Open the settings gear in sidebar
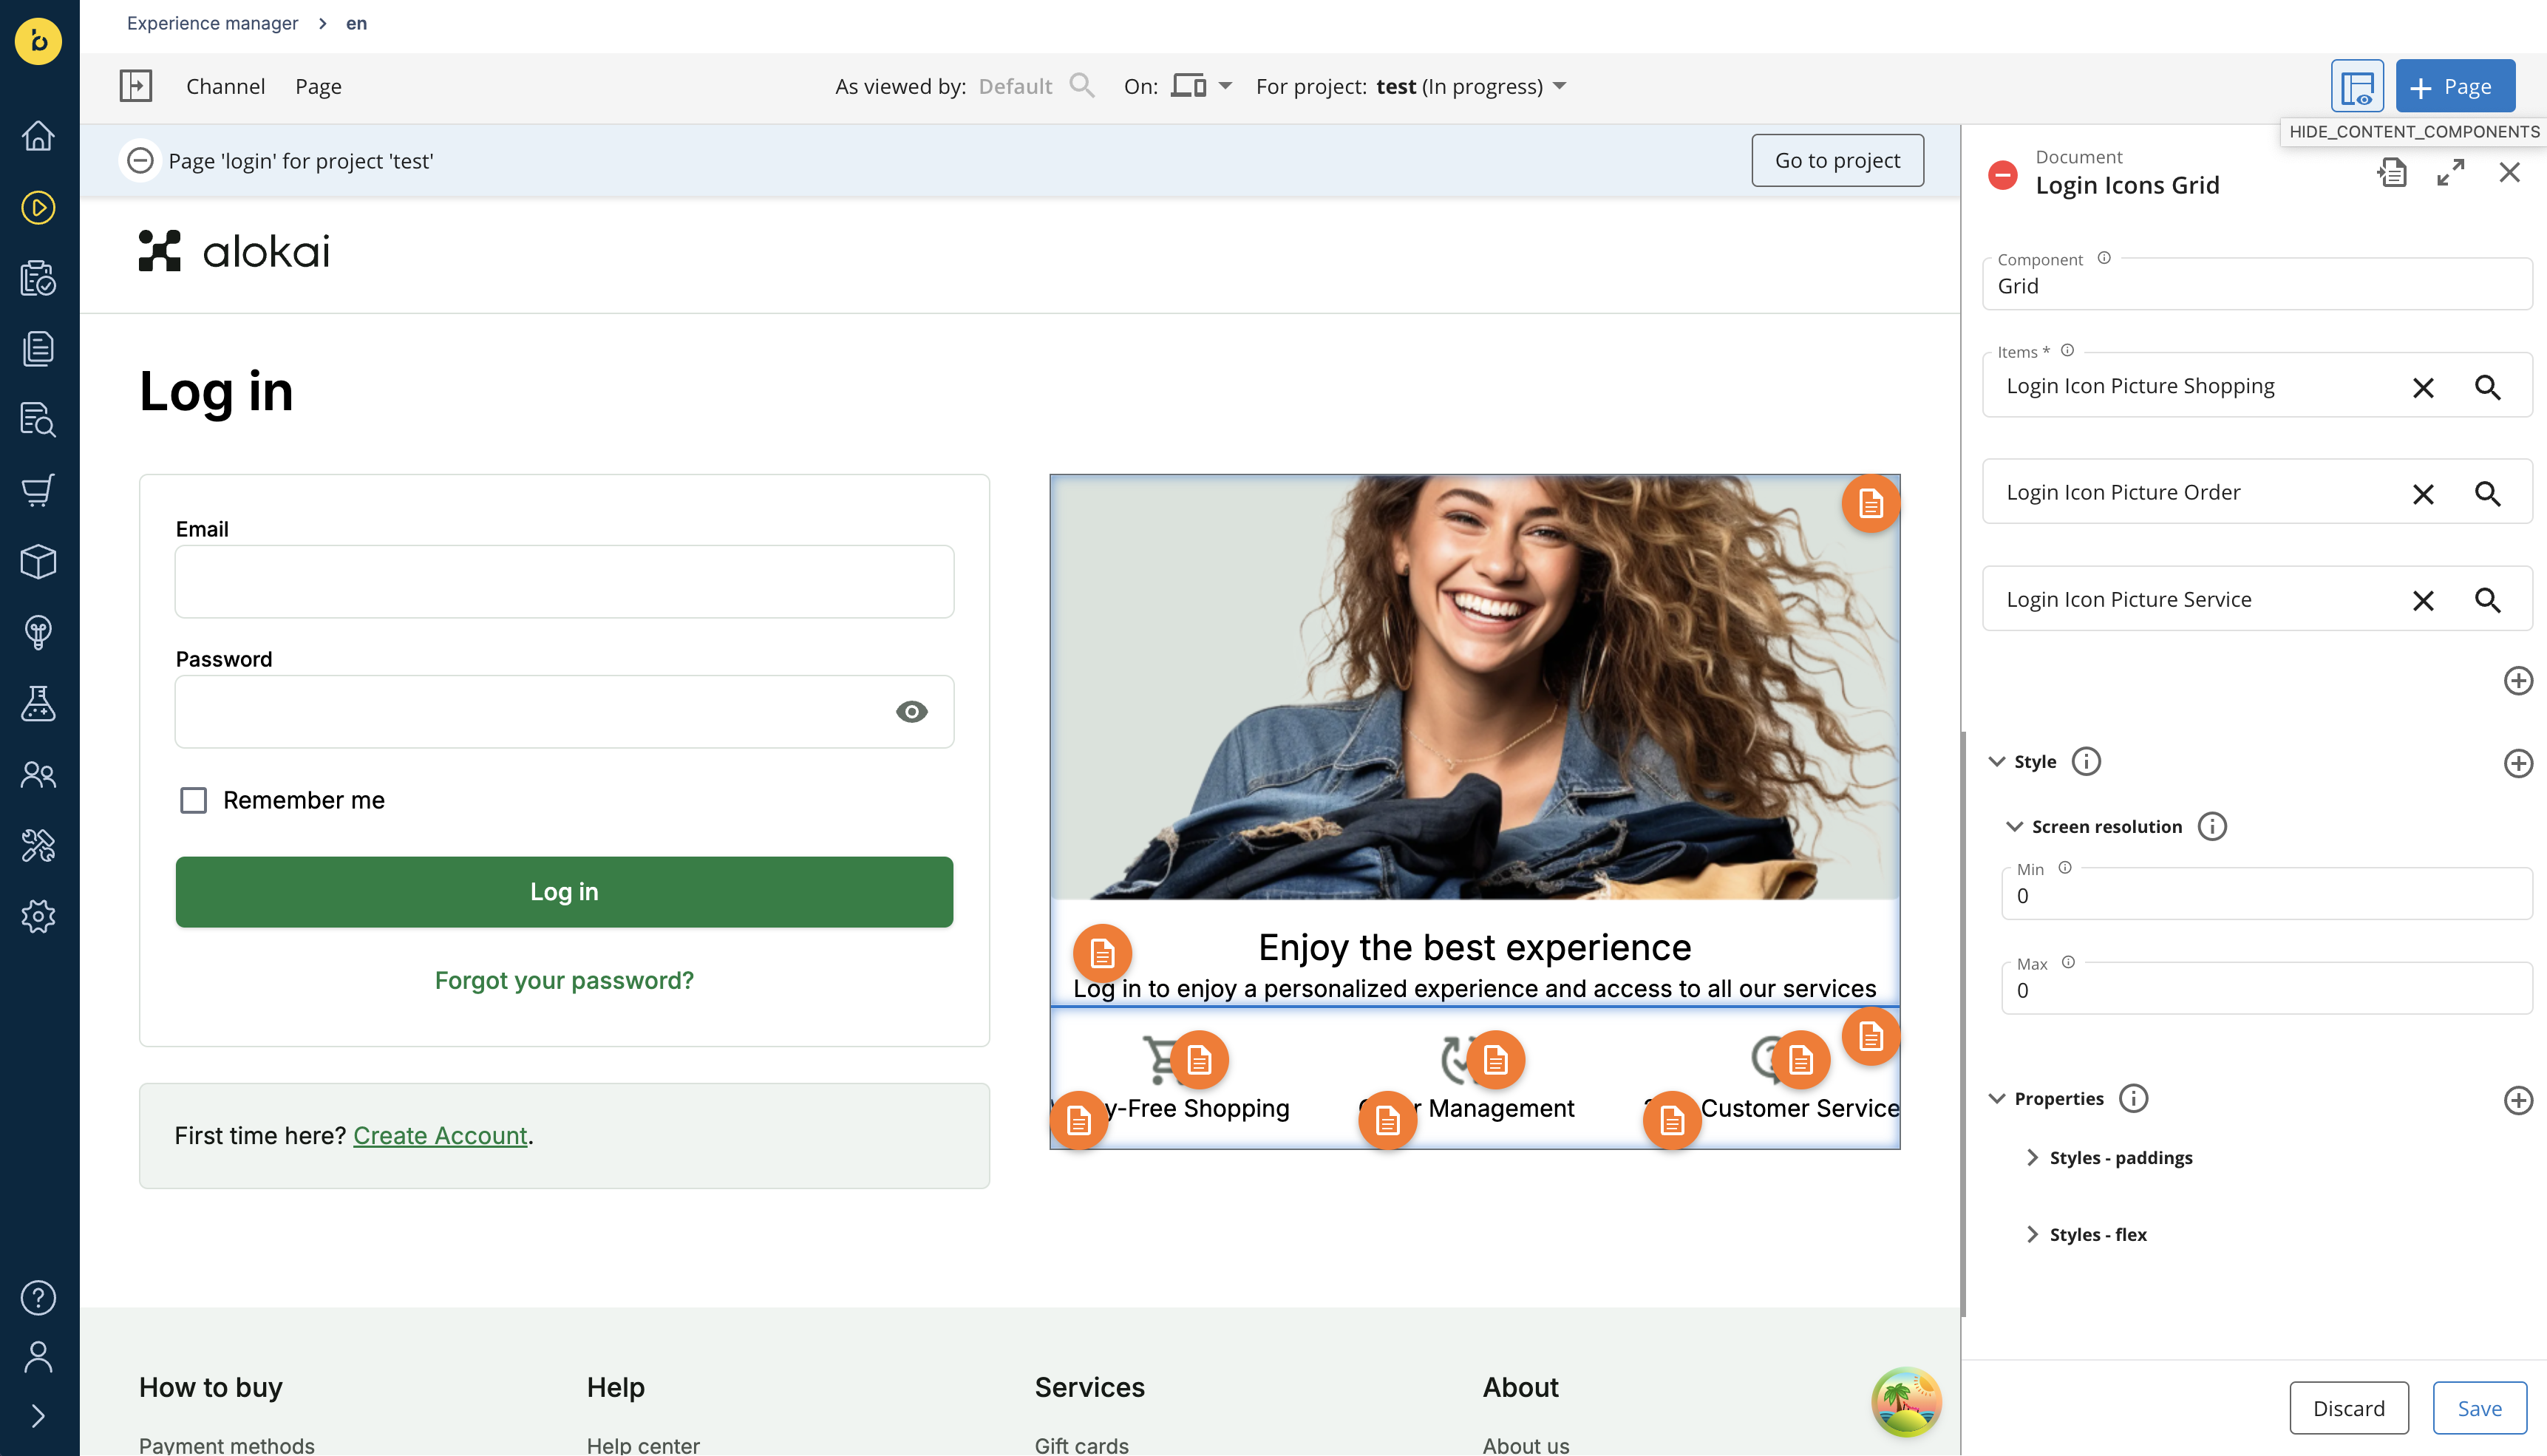Viewport: 2547px width, 1456px height. click(x=38, y=916)
